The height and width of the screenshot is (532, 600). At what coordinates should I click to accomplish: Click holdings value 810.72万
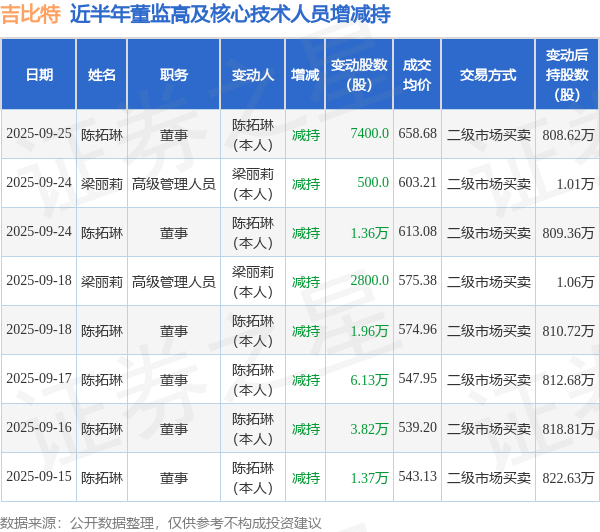tap(568, 331)
